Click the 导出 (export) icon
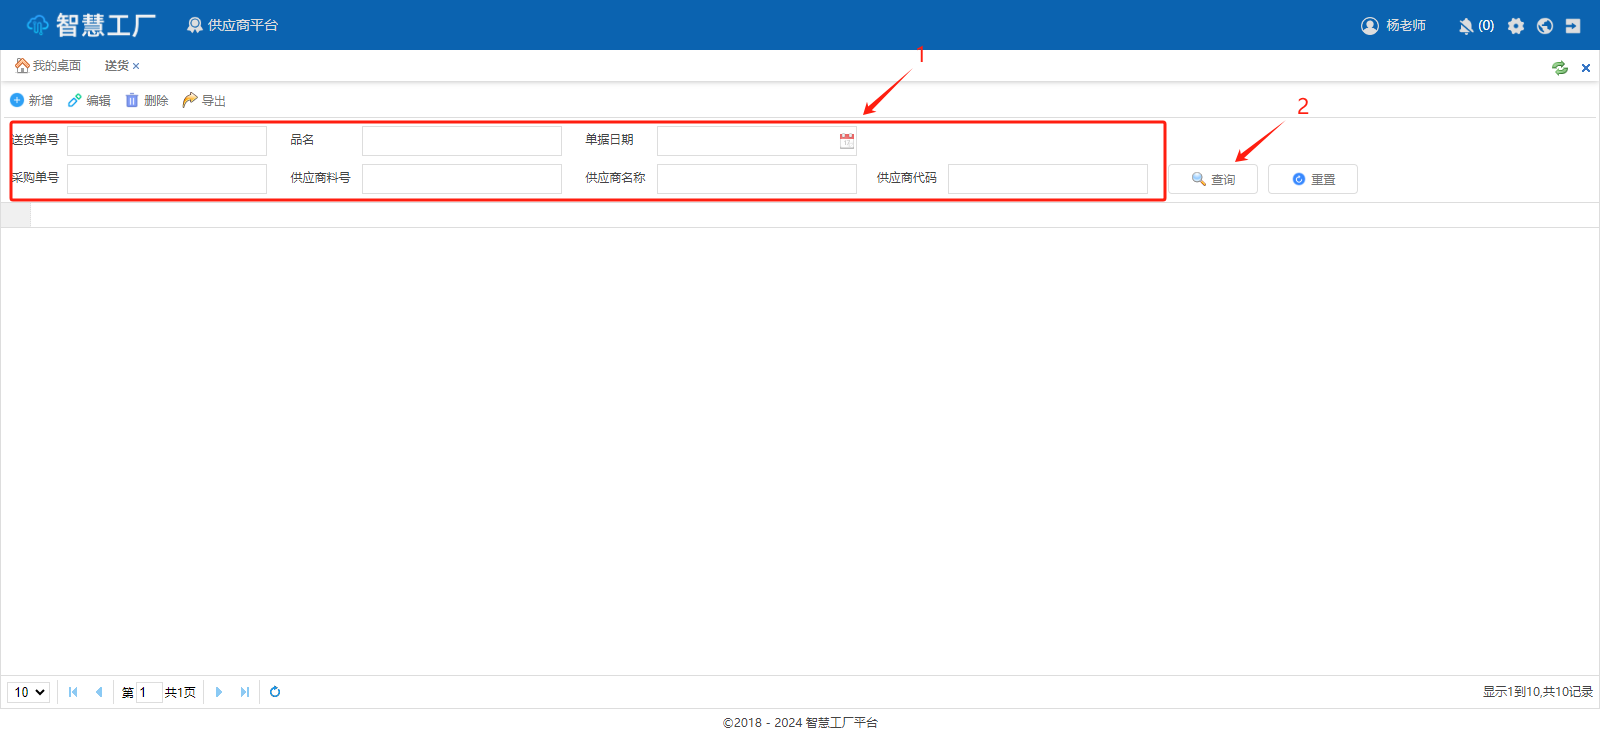Image resolution: width=1600 pixels, height=739 pixels. [x=190, y=100]
